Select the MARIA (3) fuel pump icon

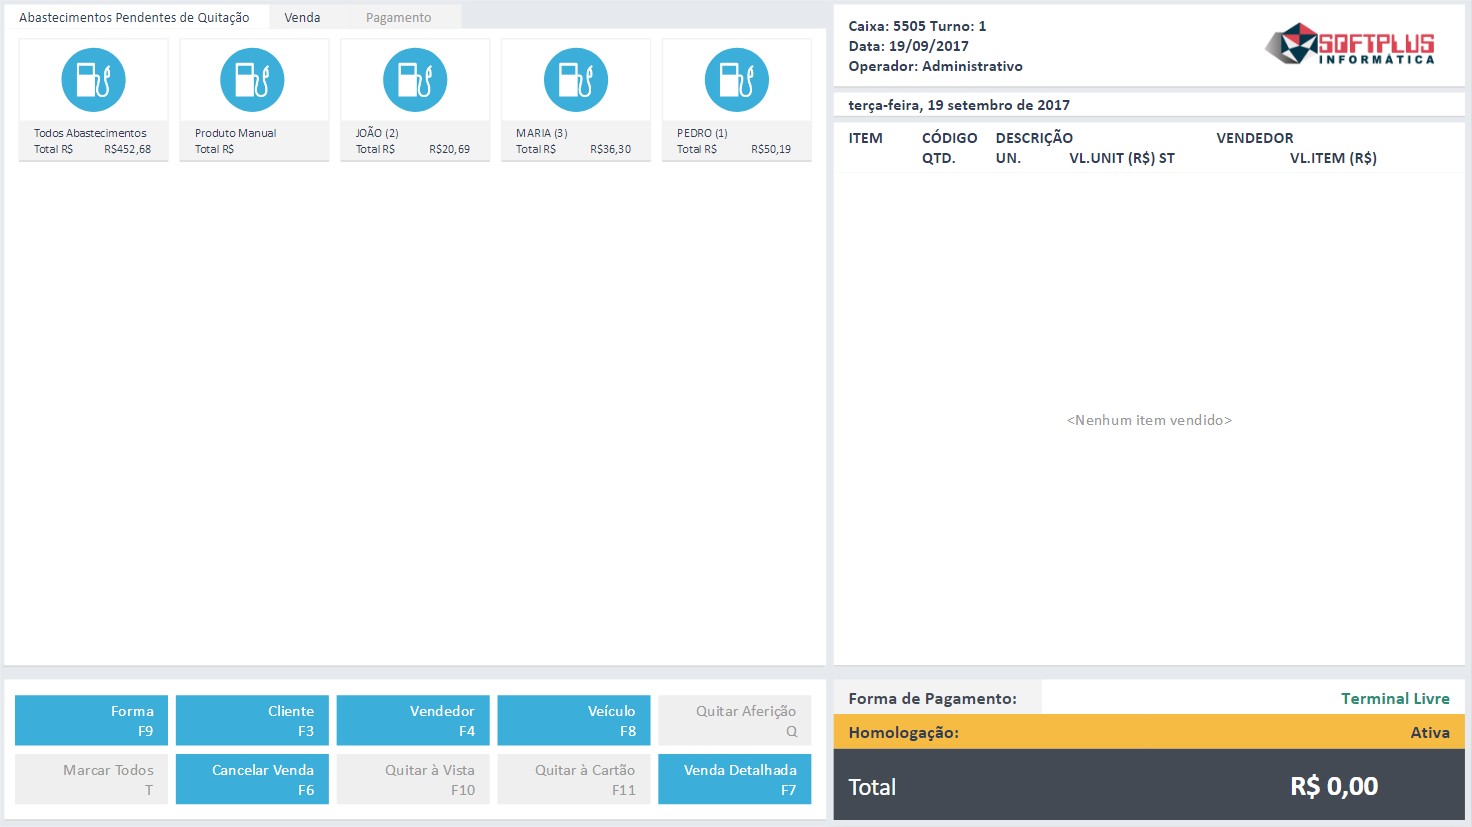576,80
